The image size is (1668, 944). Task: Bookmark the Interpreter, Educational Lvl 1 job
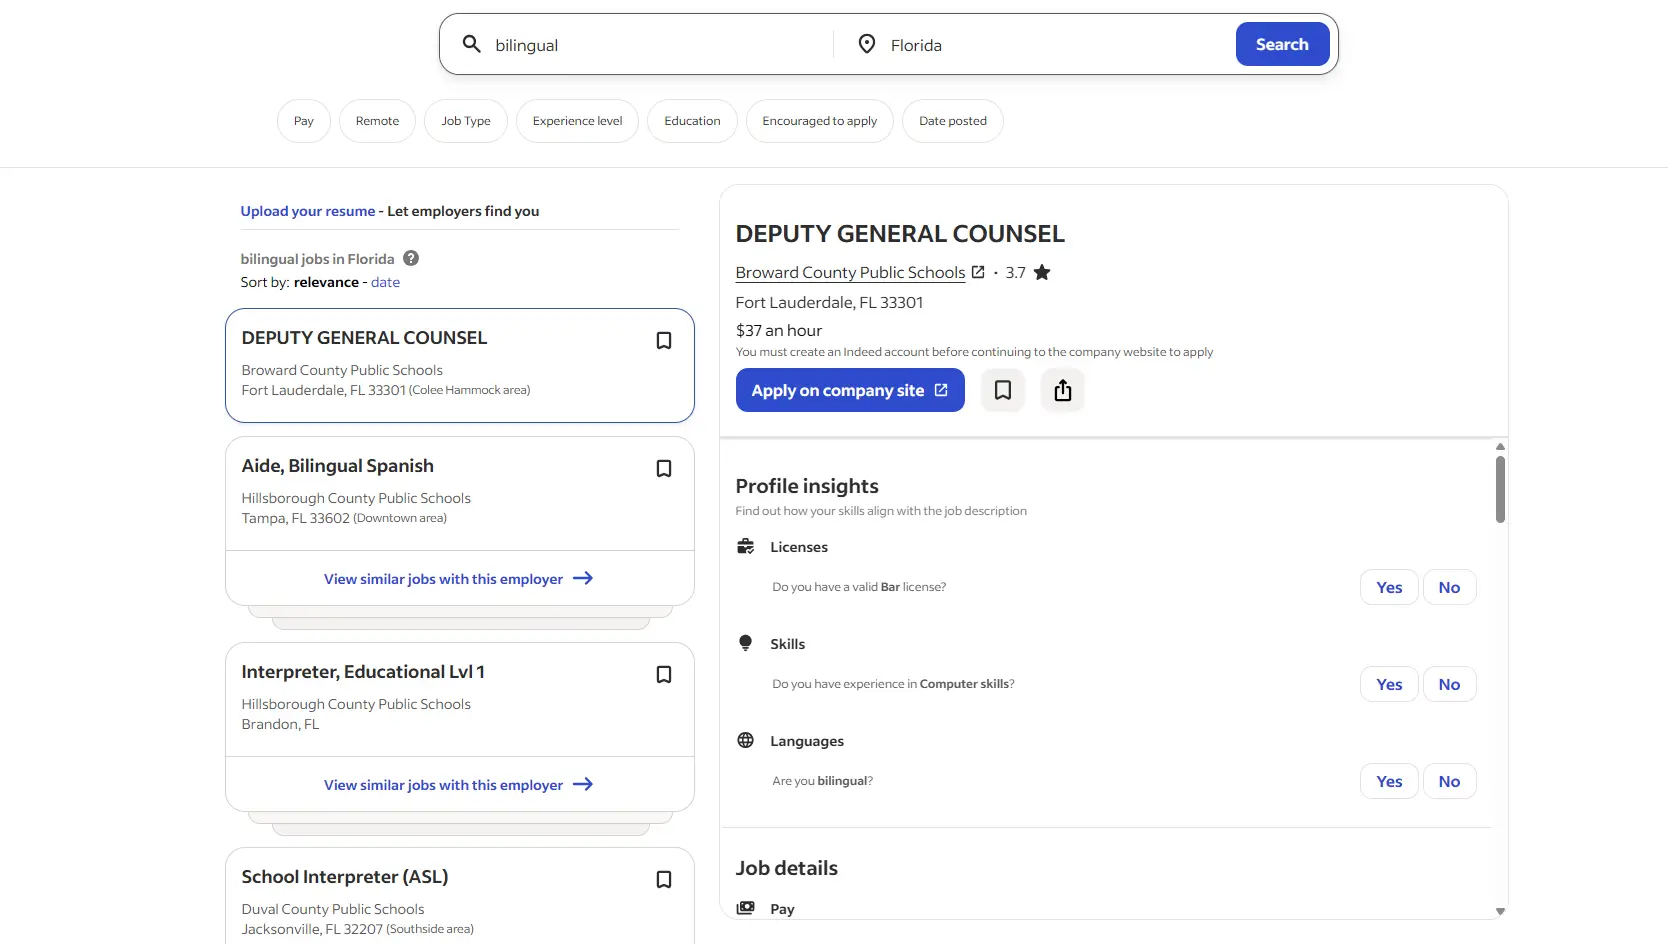pyautogui.click(x=663, y=675)
